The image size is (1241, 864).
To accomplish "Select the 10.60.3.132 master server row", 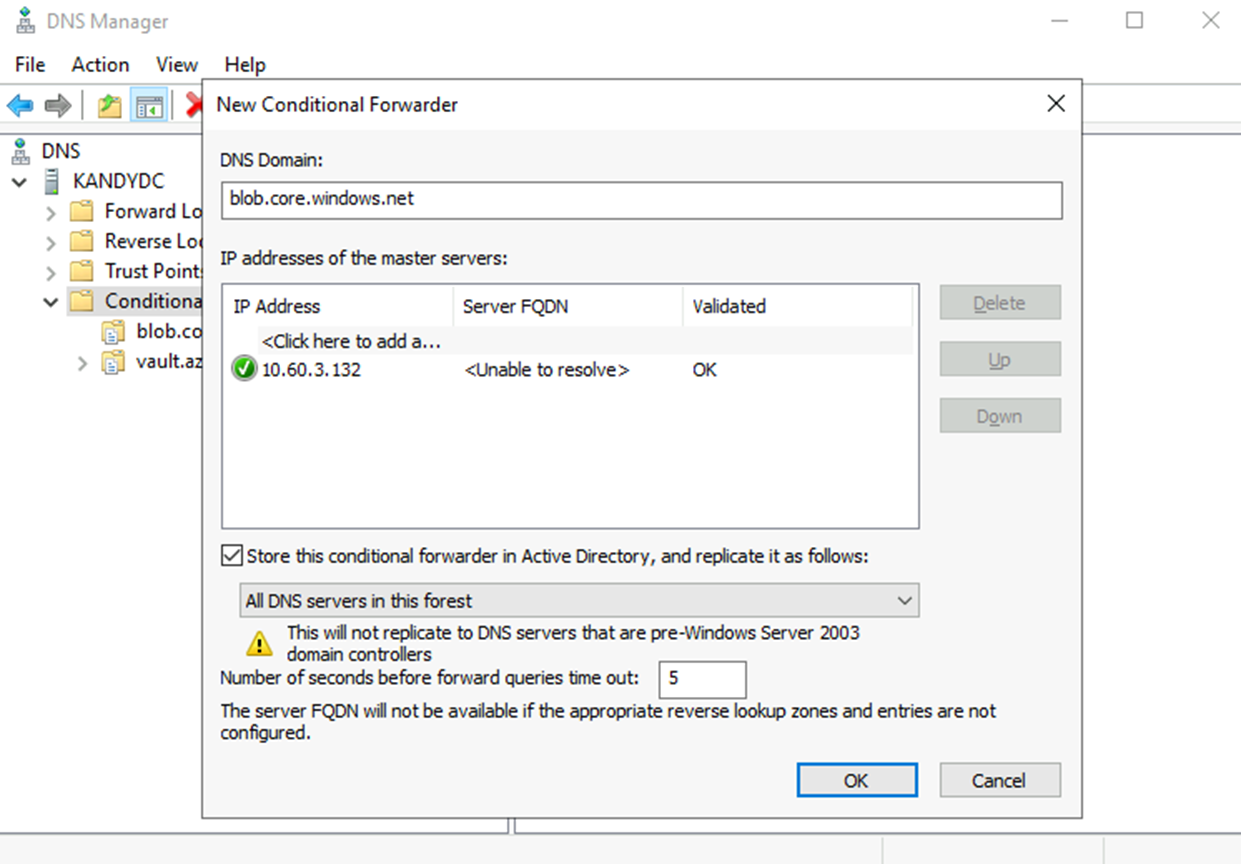I will (312, 370).
